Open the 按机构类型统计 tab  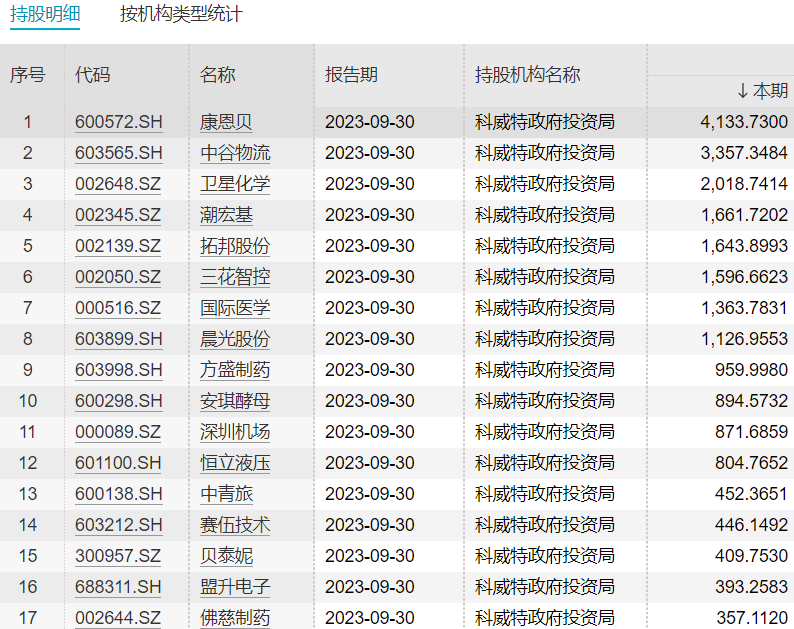(181, 14)
